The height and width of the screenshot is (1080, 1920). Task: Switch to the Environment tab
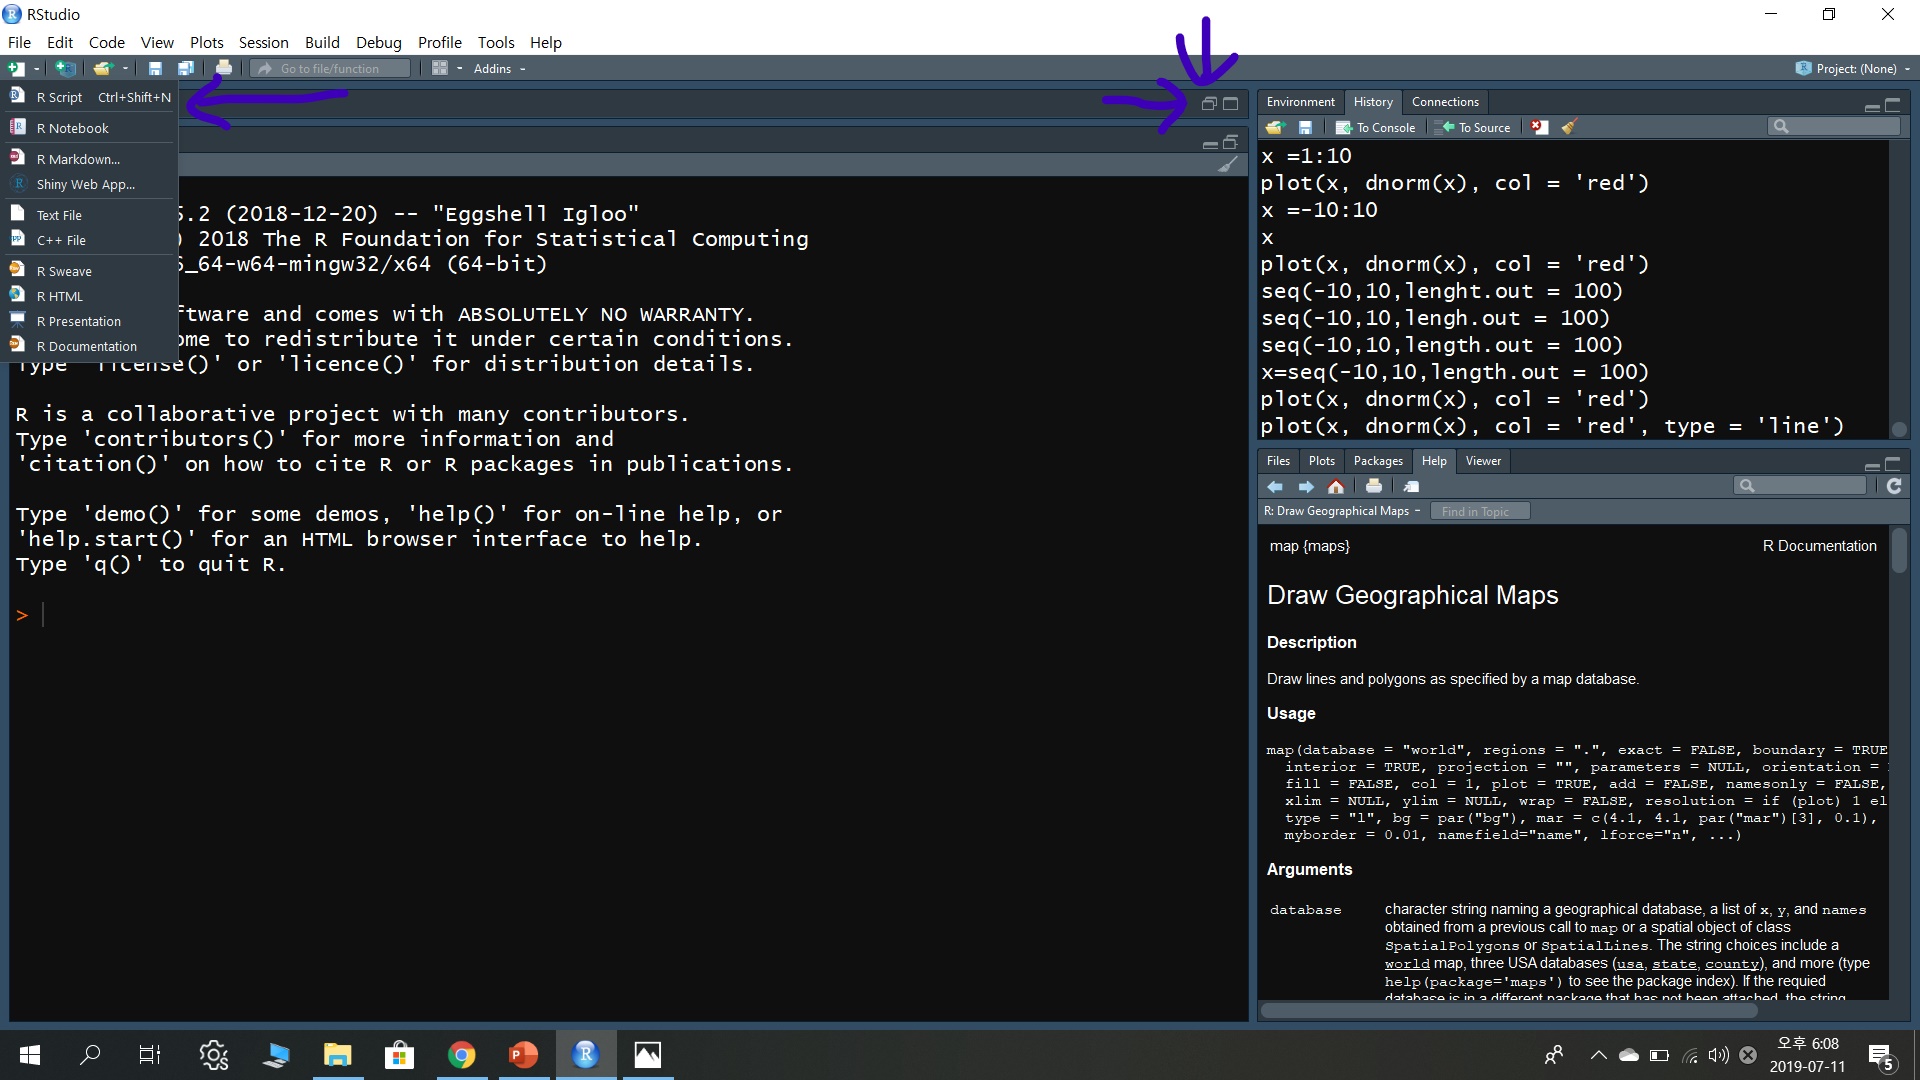1299,102
